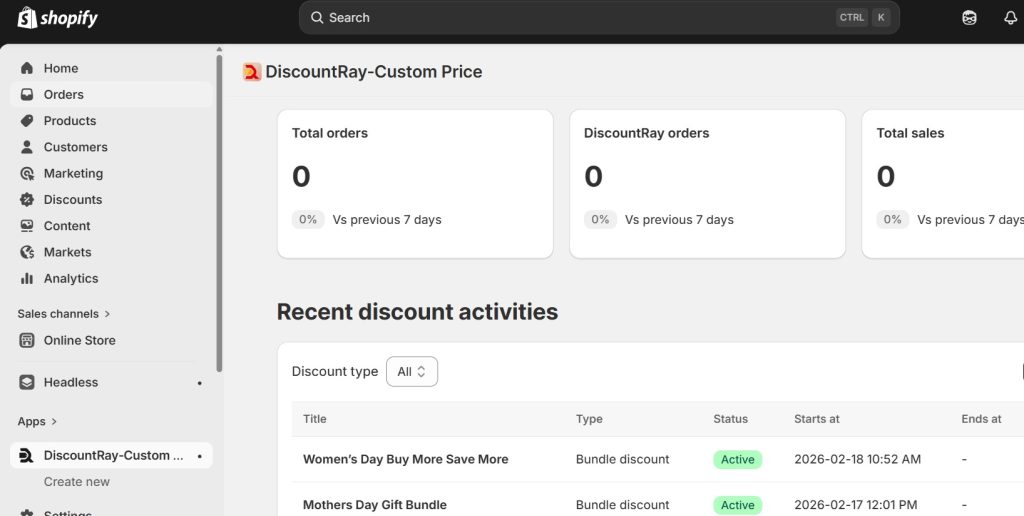Click the DiscountRay app icon in sidebar

click(x=27, y=455)
